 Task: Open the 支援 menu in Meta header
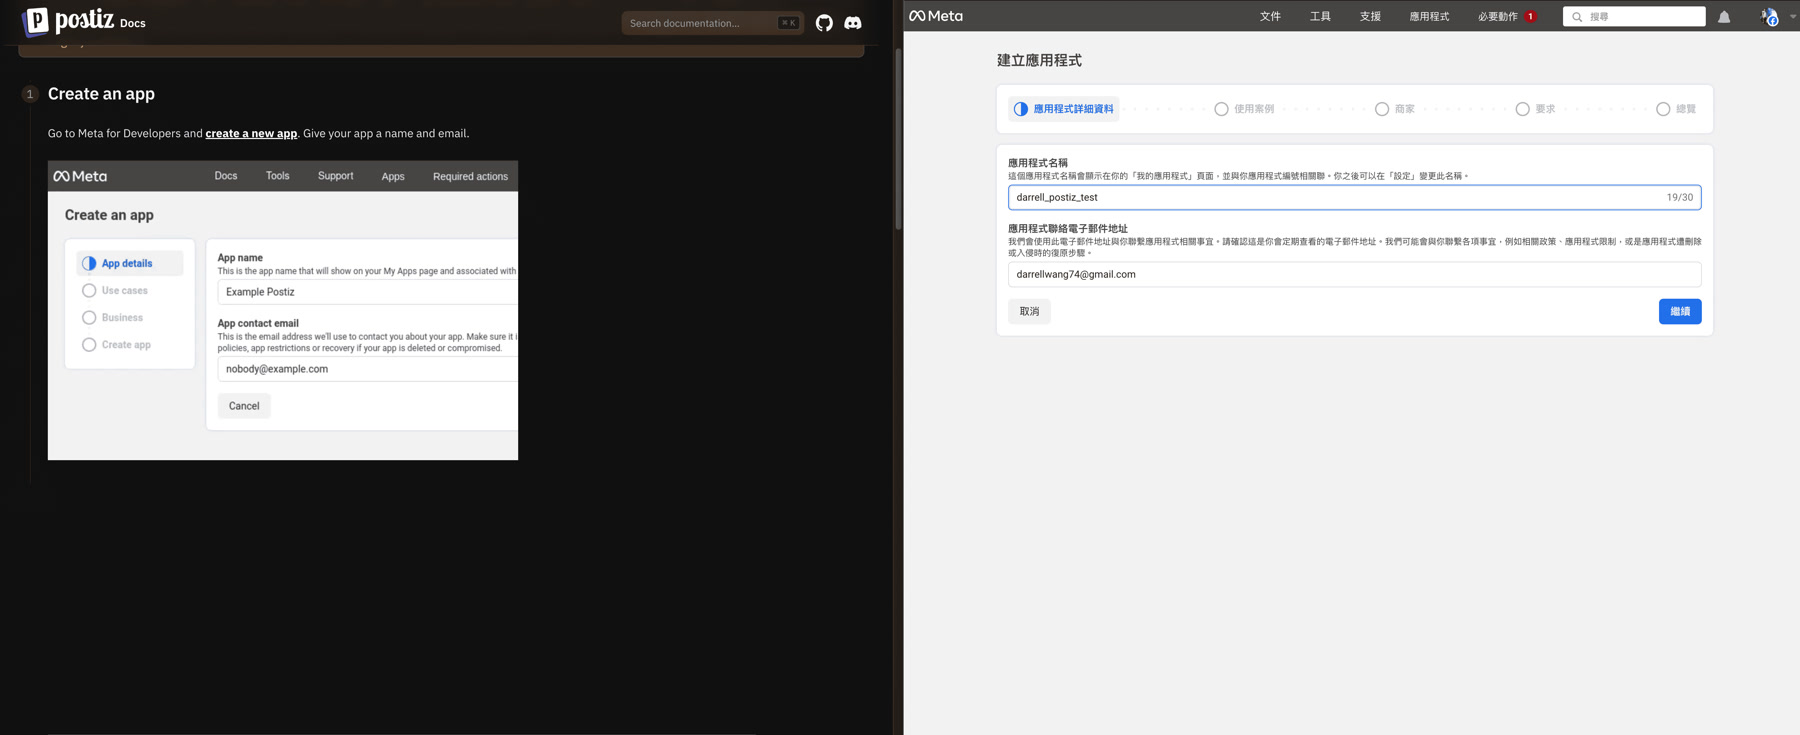[x=1370, y=16]
